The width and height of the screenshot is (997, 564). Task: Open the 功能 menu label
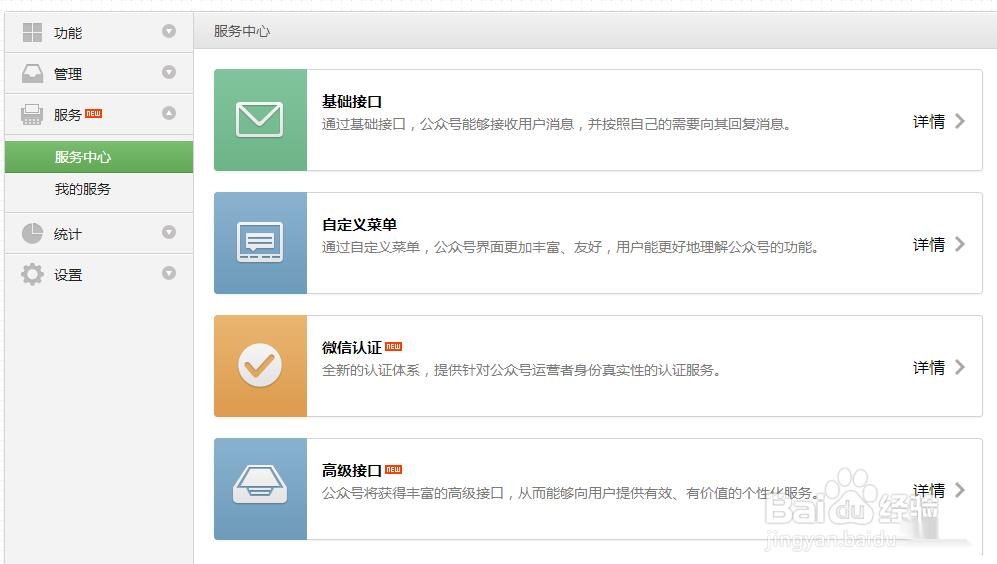[68, 33]
